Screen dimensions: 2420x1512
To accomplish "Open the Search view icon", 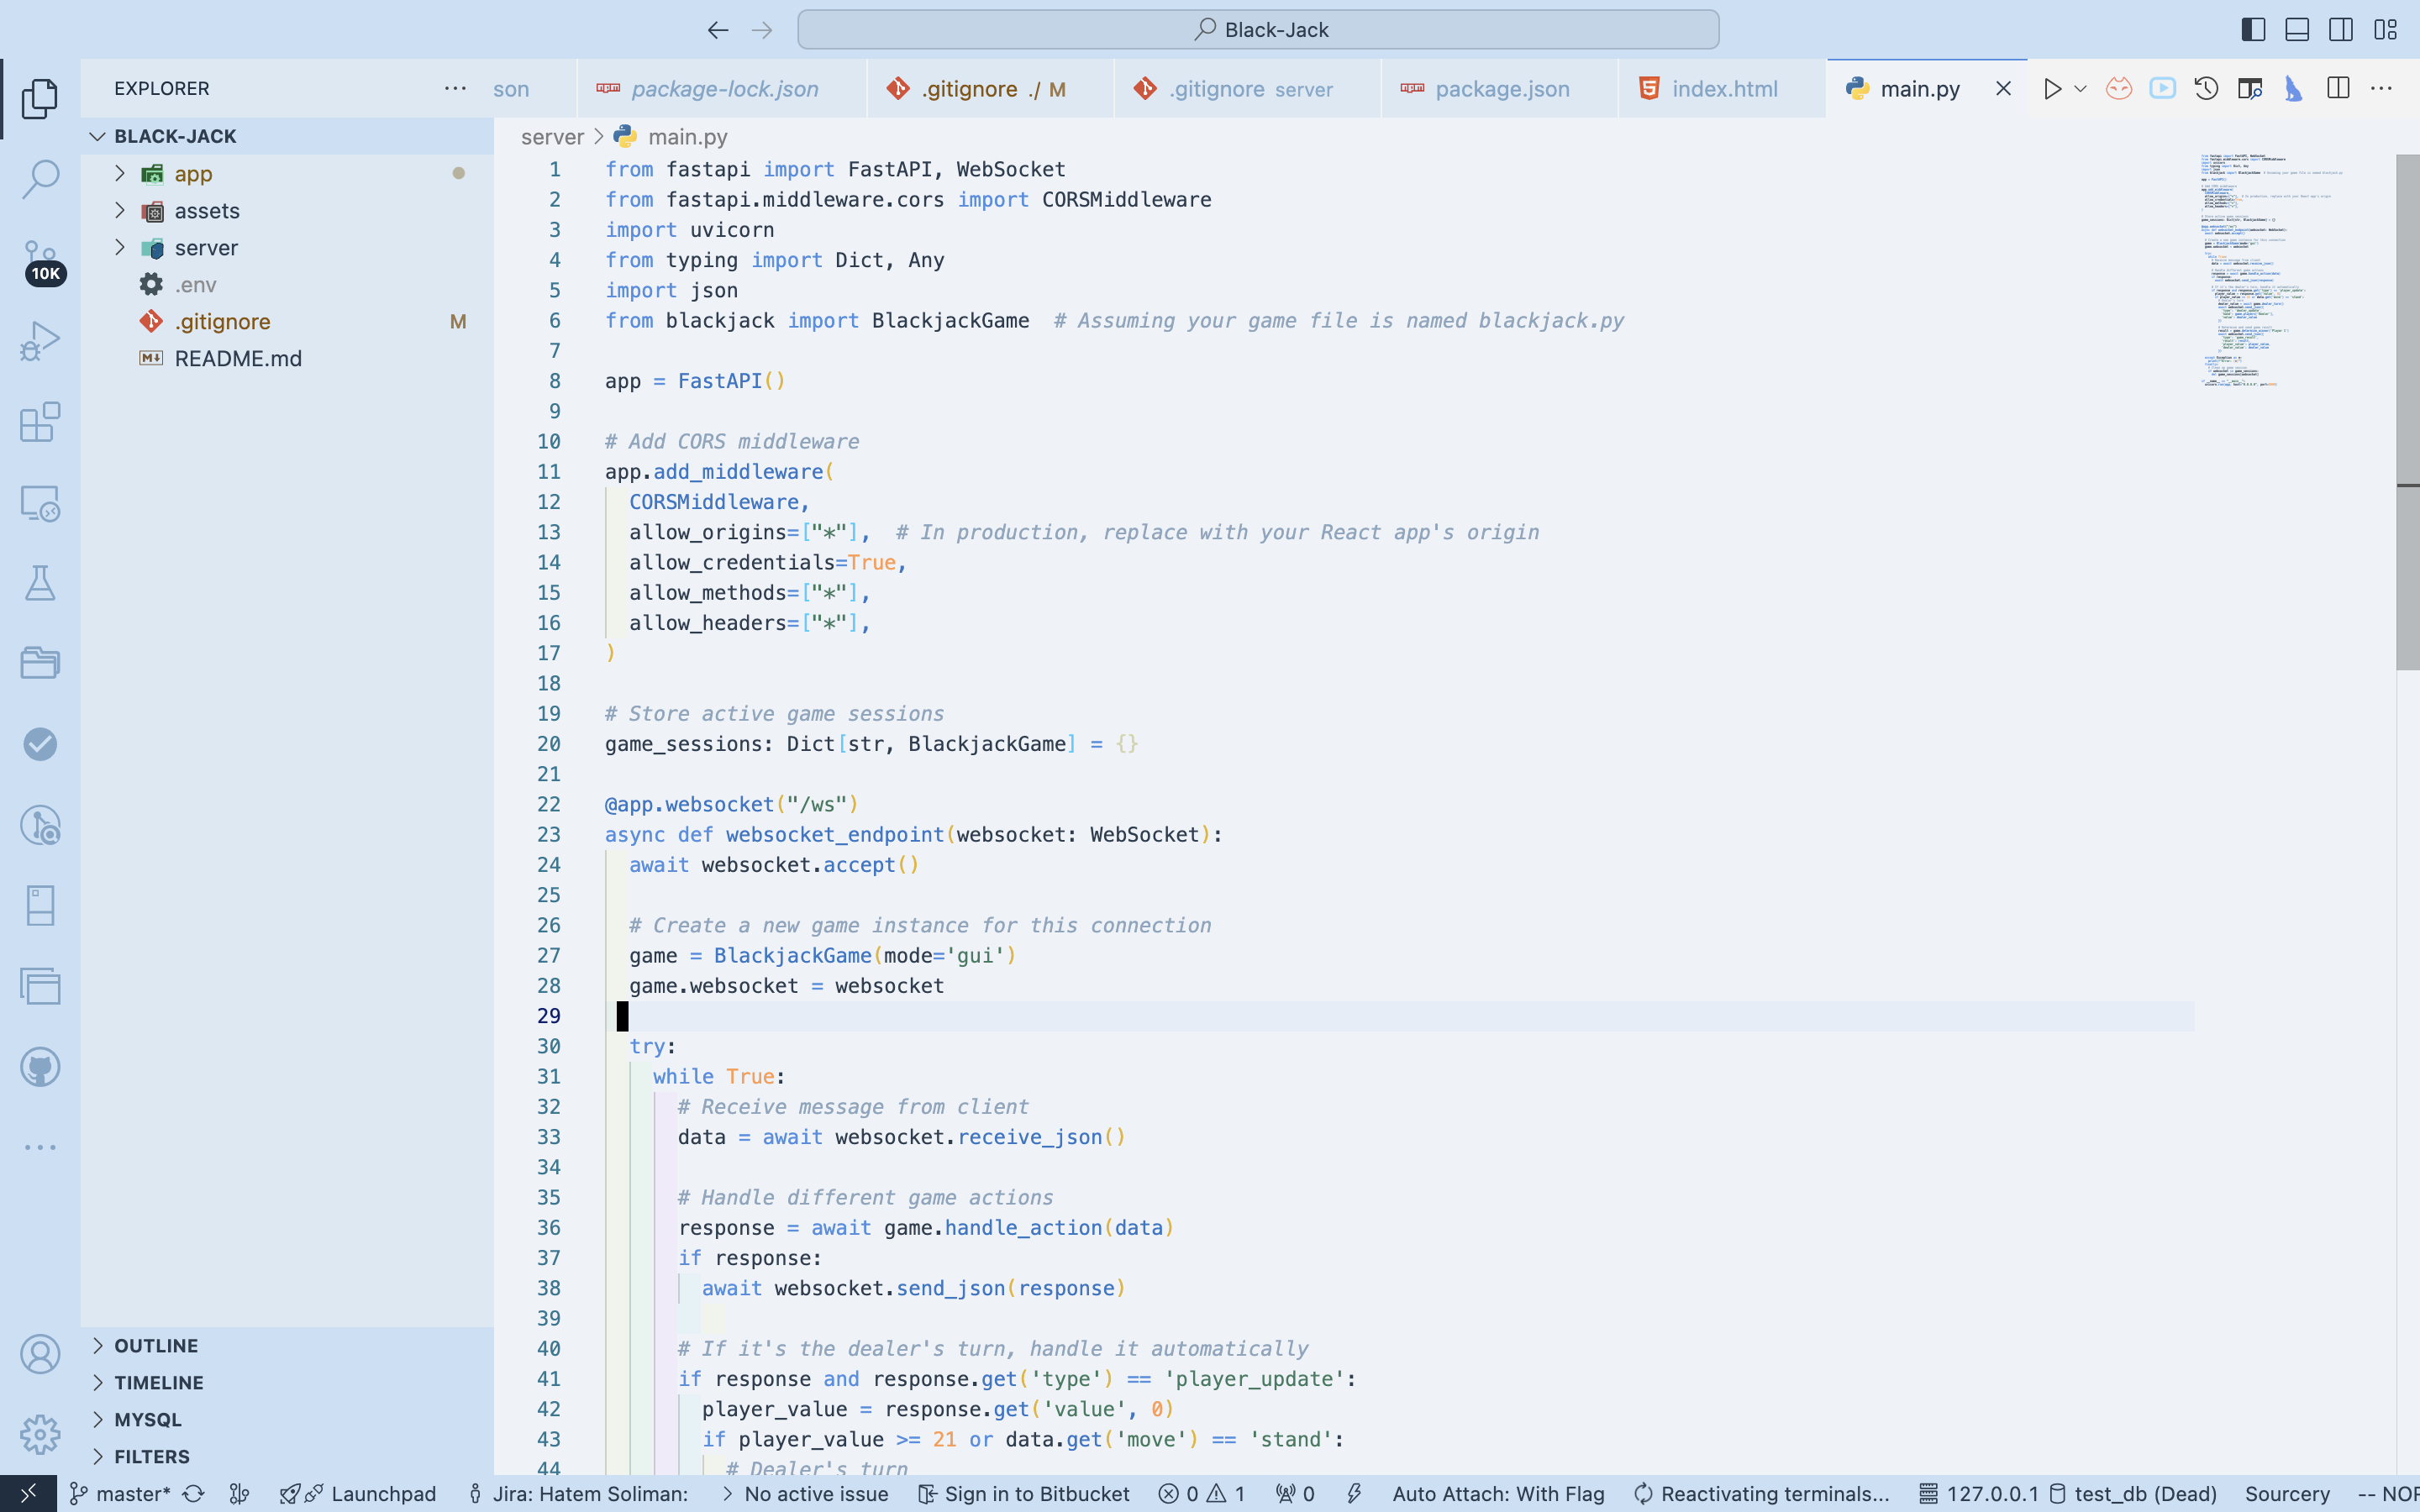I will click(x=40, y=179).
